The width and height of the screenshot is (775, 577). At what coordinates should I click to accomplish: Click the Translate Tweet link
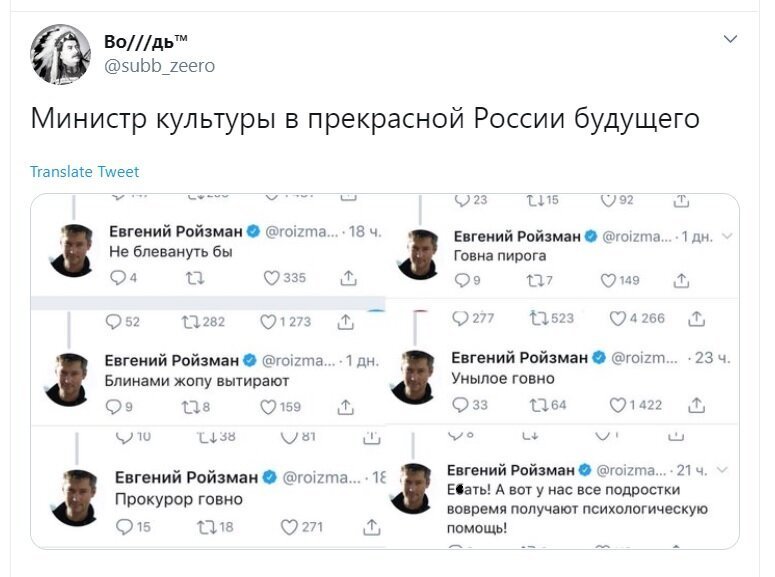85,172
